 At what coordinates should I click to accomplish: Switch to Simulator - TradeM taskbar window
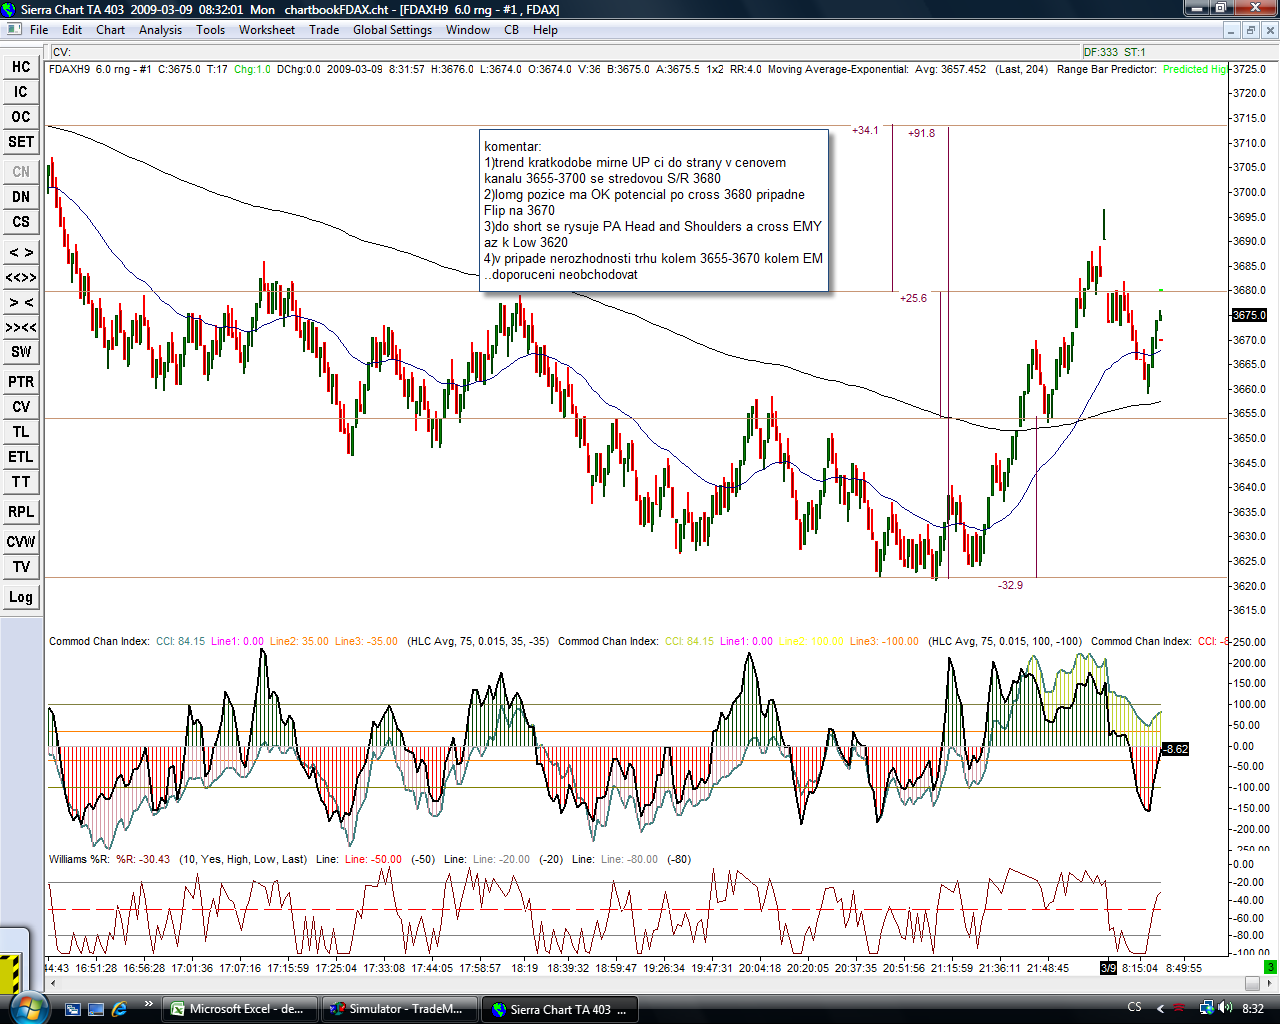pyautogui.click(x=399, y=1009)
